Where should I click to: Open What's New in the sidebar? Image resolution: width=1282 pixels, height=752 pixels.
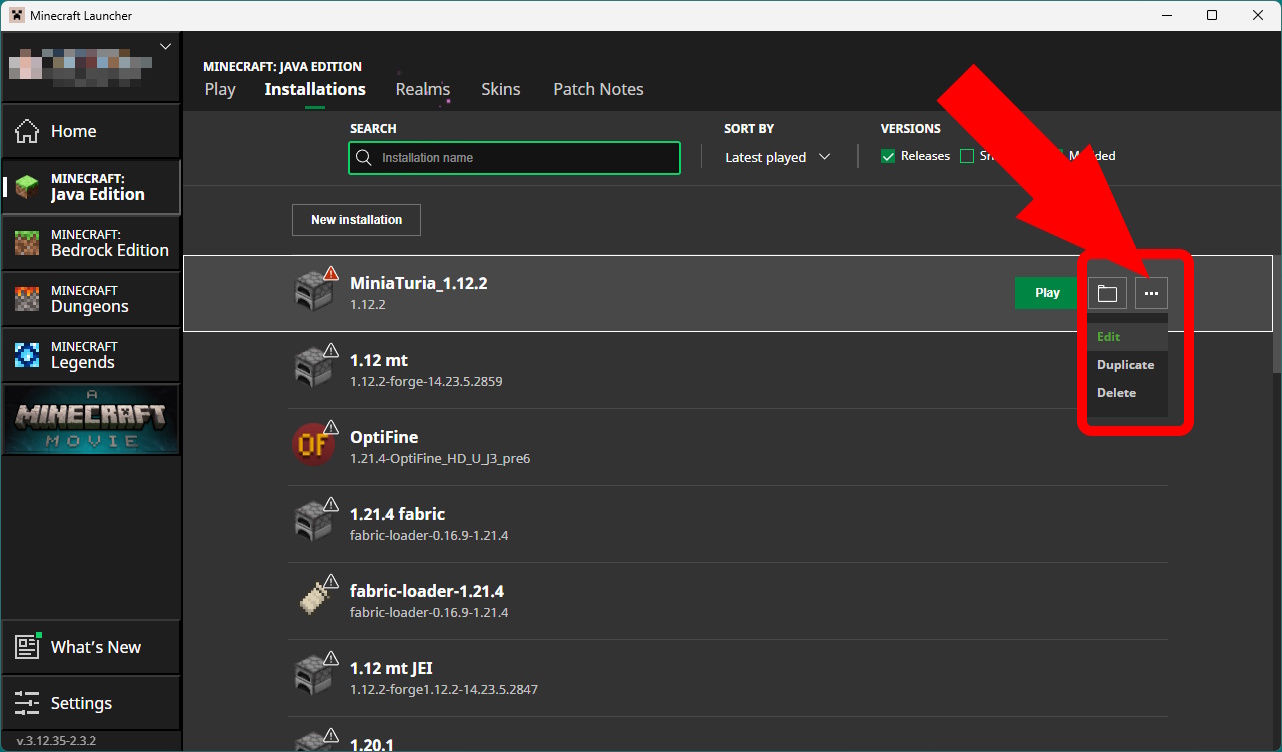click(91, 647)
